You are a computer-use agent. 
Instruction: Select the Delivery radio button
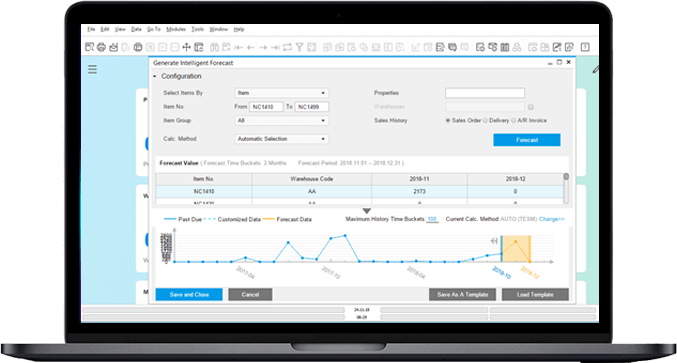click(485, 120)
